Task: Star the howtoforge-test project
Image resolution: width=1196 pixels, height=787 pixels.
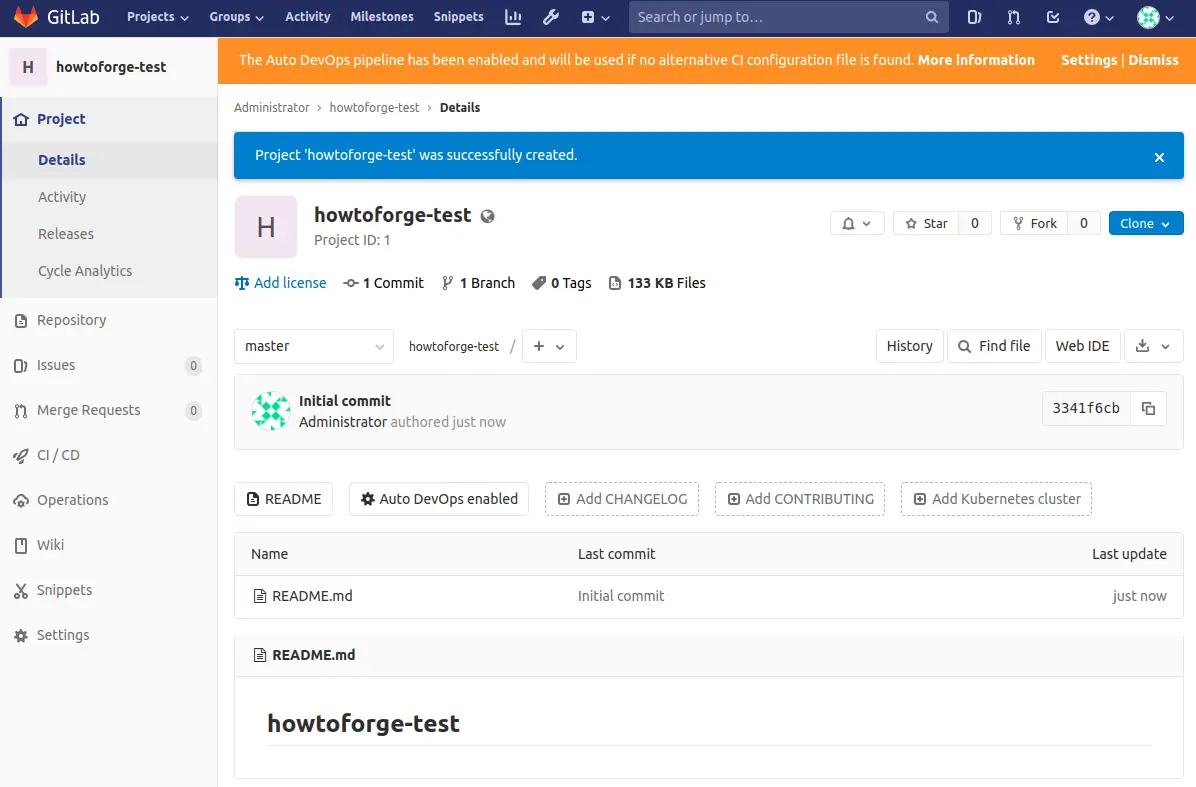Action: click(x=926, y=223)
